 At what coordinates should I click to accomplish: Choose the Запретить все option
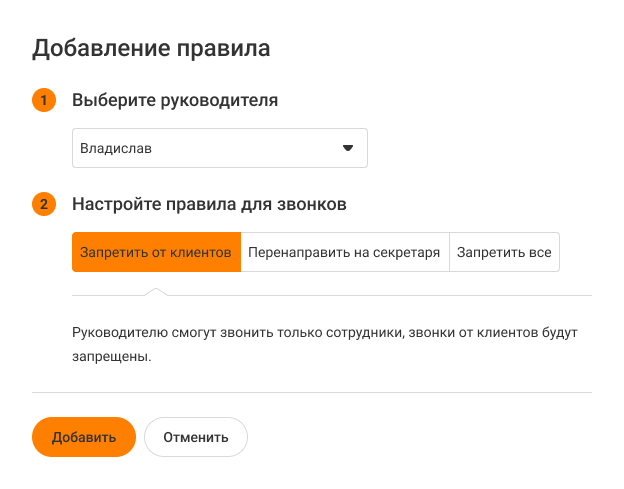pos(504,253)
